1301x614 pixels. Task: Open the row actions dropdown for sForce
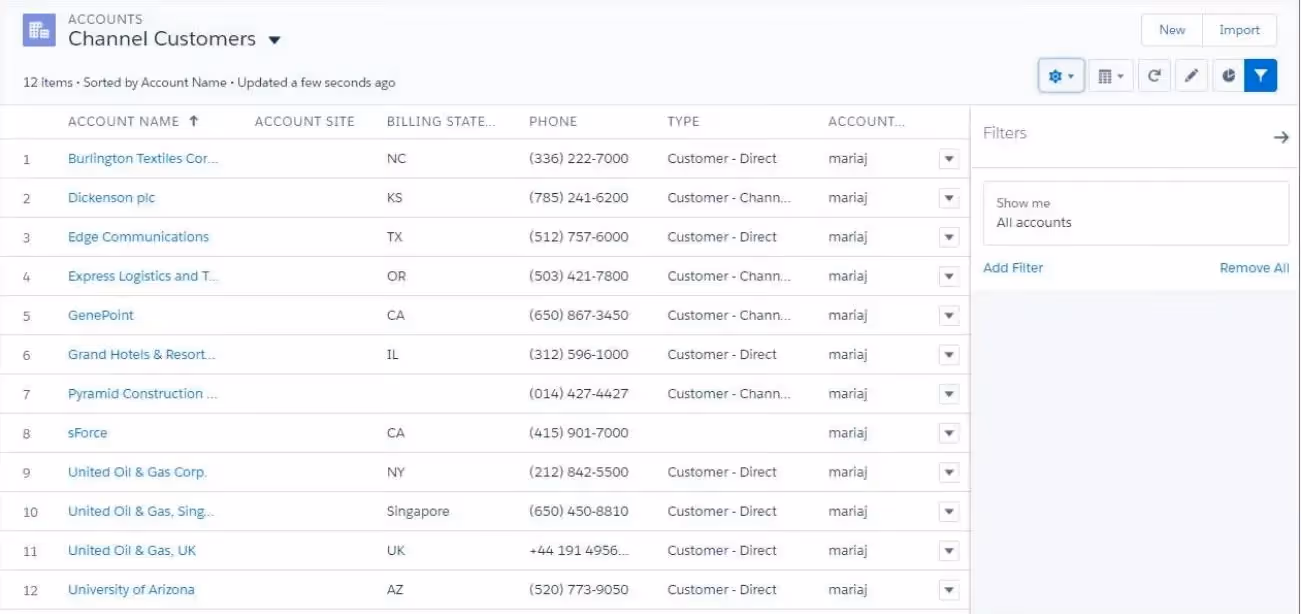(x=948, y=432)
